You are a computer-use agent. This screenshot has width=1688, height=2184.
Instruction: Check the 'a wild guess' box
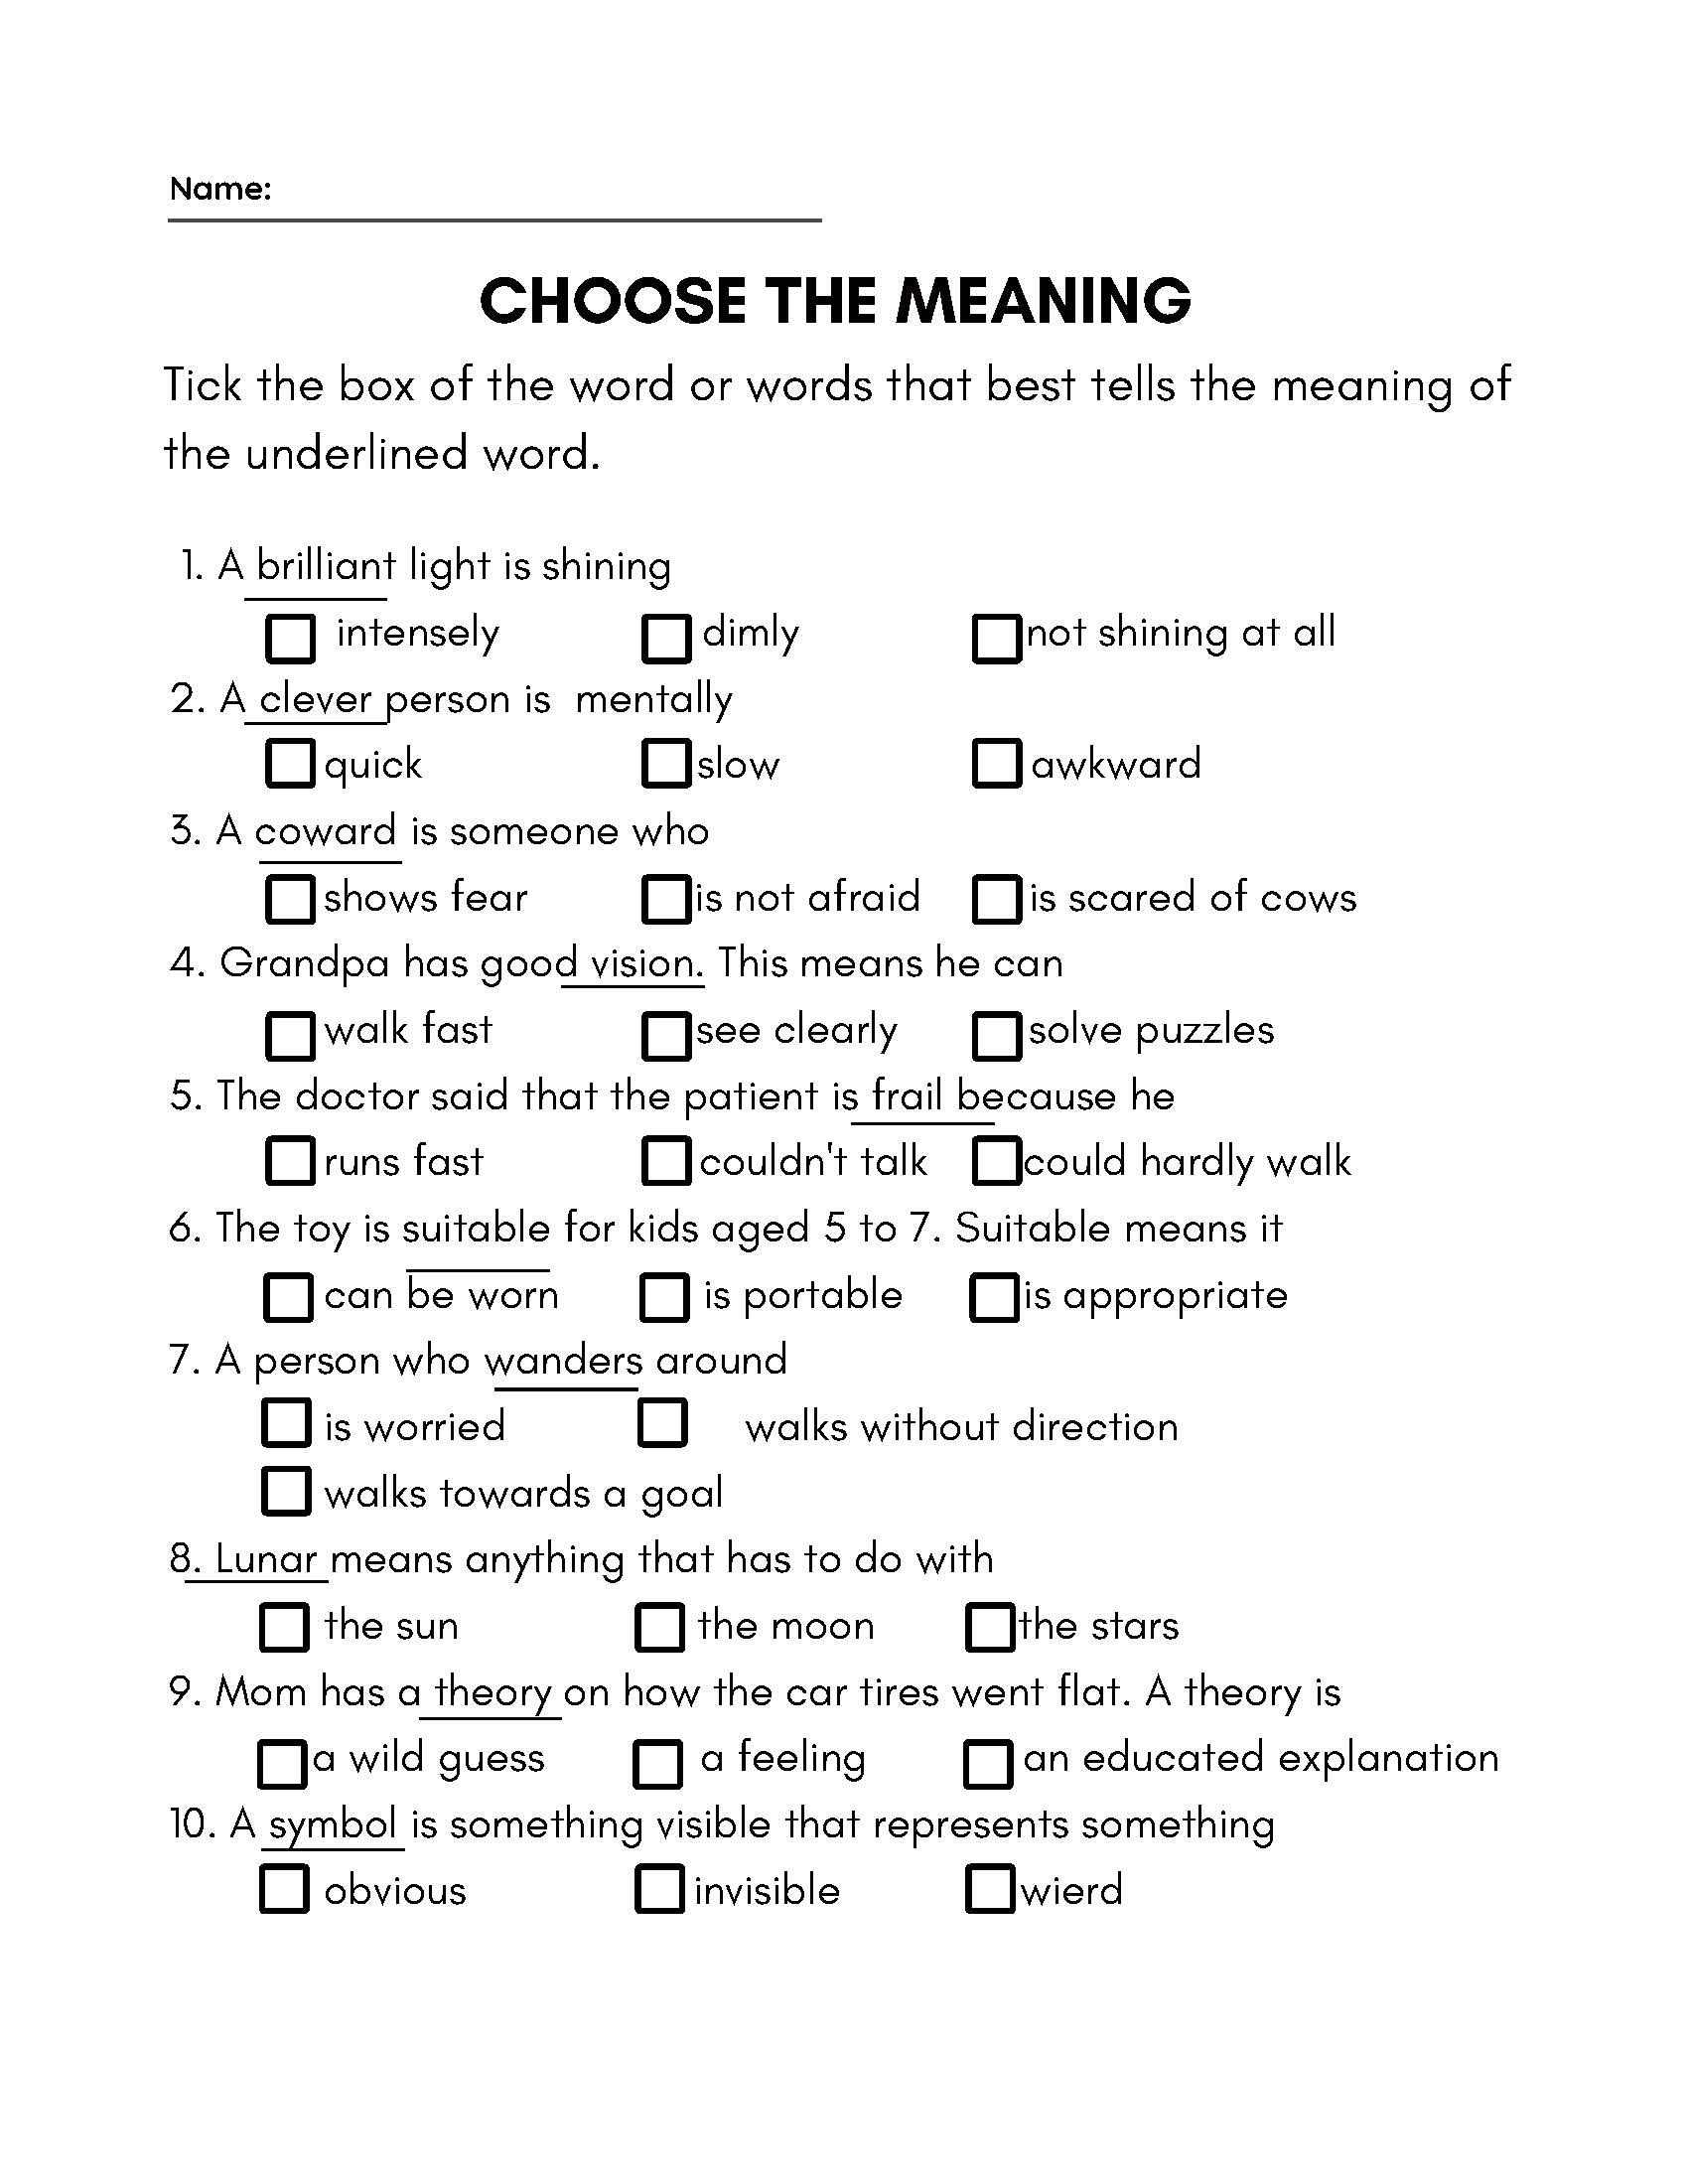pyautogui.click(x=282, y=1763)
